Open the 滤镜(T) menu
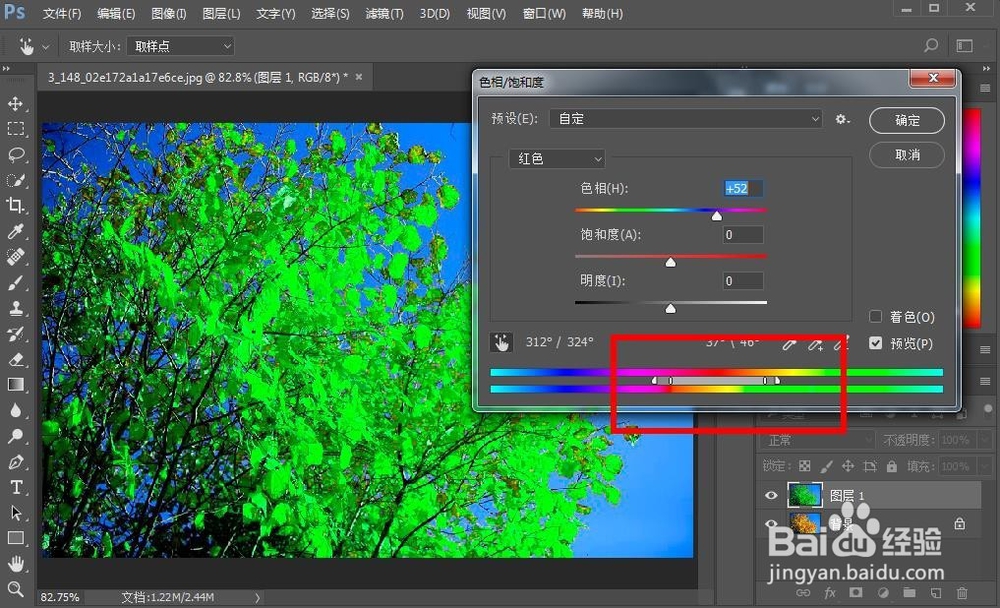The width and height of the screenshot is (1000, 608). 385,13
